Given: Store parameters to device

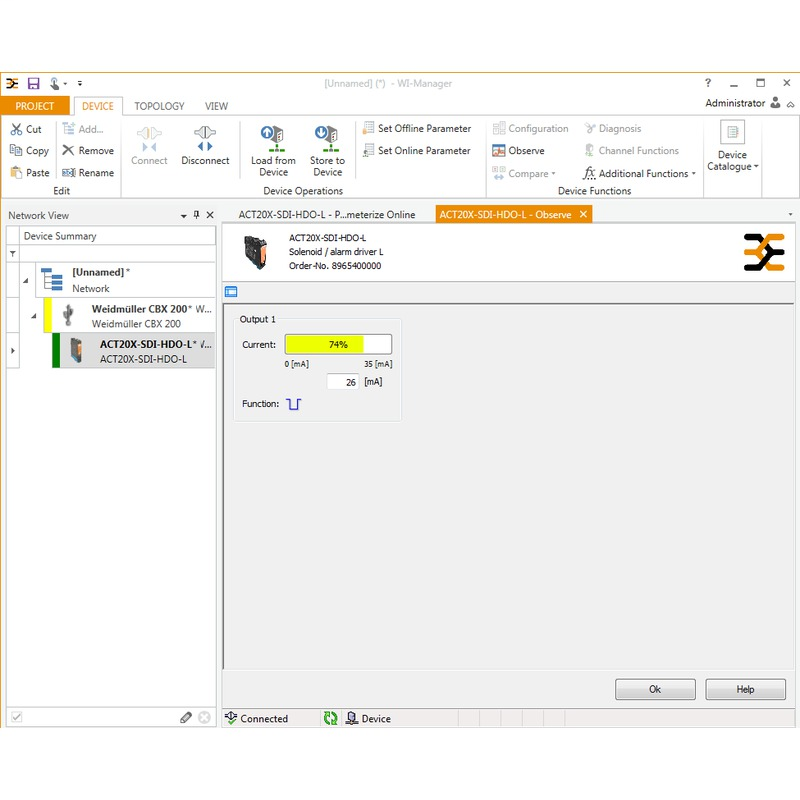Looking at the screenshot, I should click(328, 151).
